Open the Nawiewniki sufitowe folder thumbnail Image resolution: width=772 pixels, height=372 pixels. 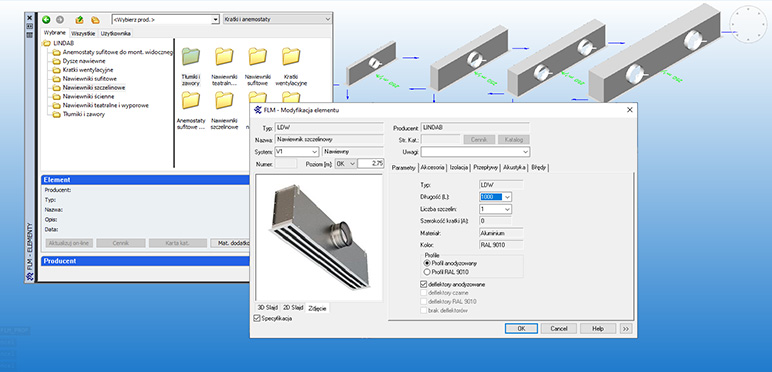pos(257,66)
